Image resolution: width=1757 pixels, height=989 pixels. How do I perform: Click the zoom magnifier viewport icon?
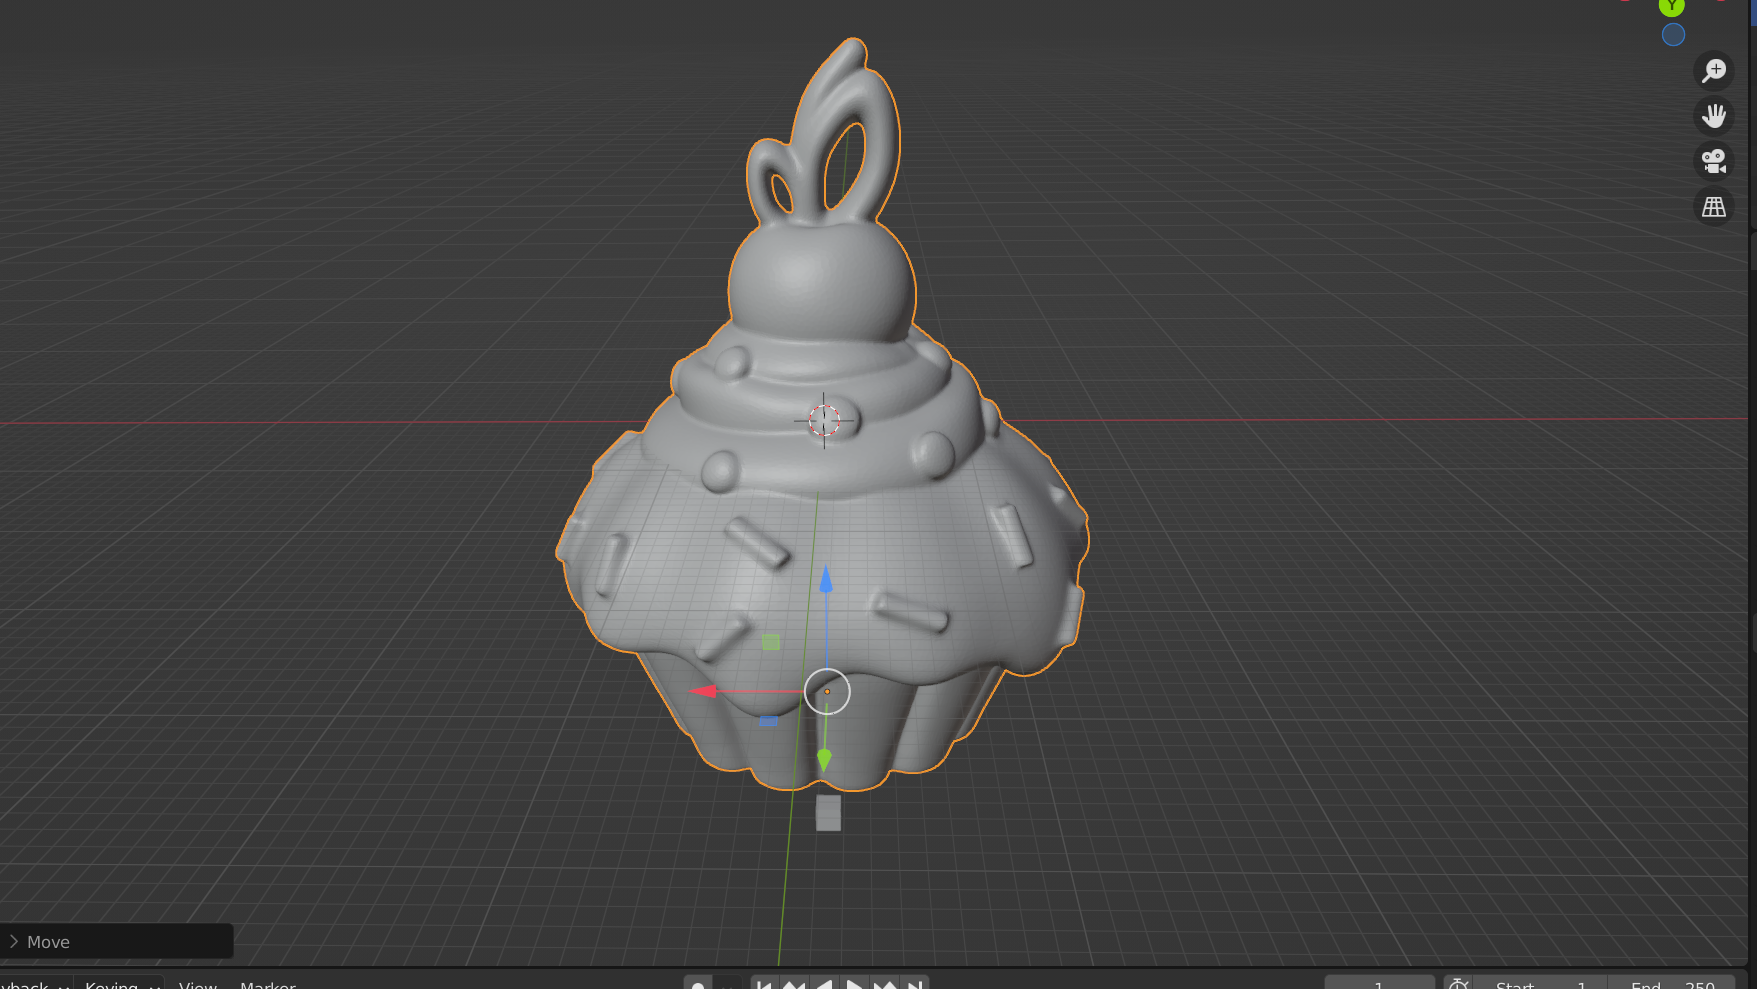coord(1714,70)
